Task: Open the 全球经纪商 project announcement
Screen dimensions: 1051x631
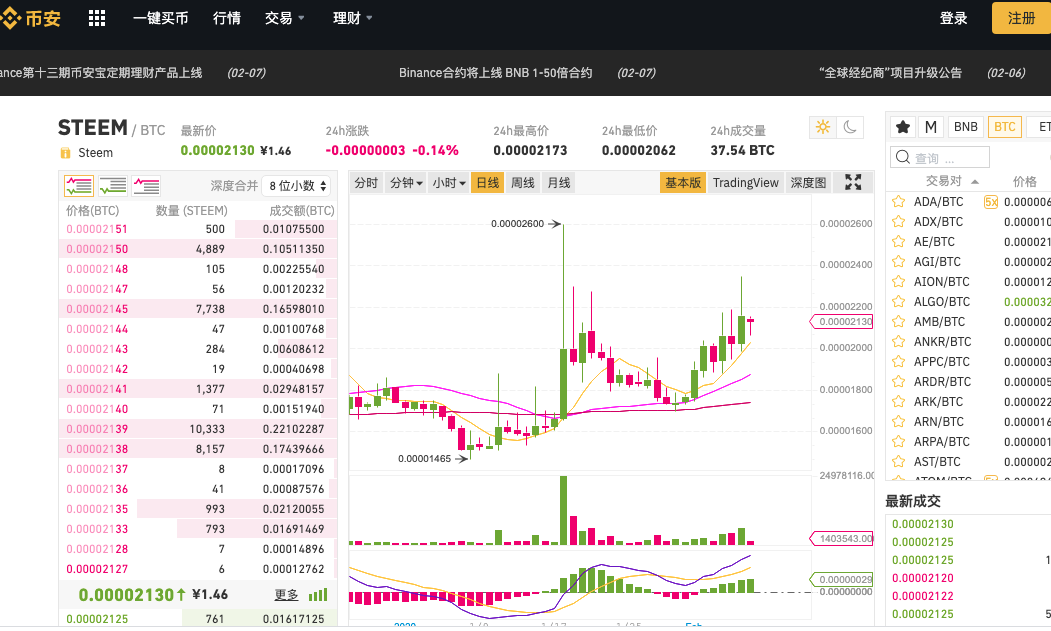Action: coord(890,72)
